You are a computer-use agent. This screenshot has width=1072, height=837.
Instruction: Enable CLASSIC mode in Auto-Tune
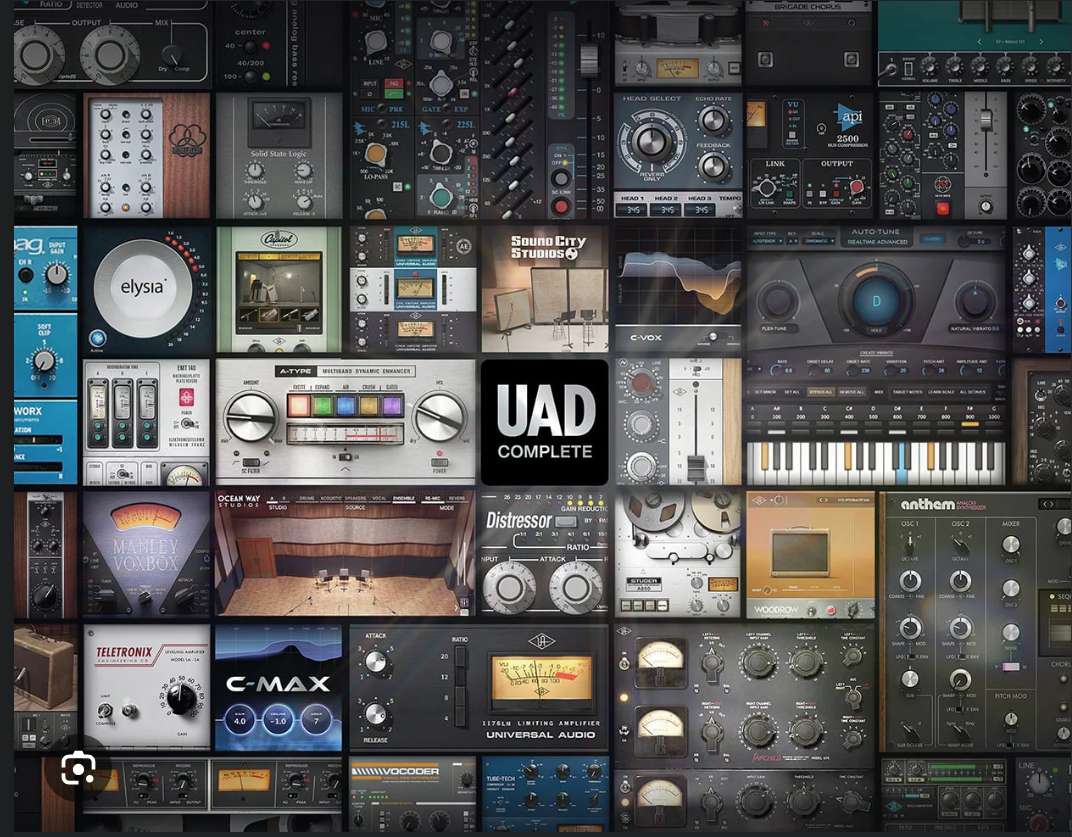[933, 238]
